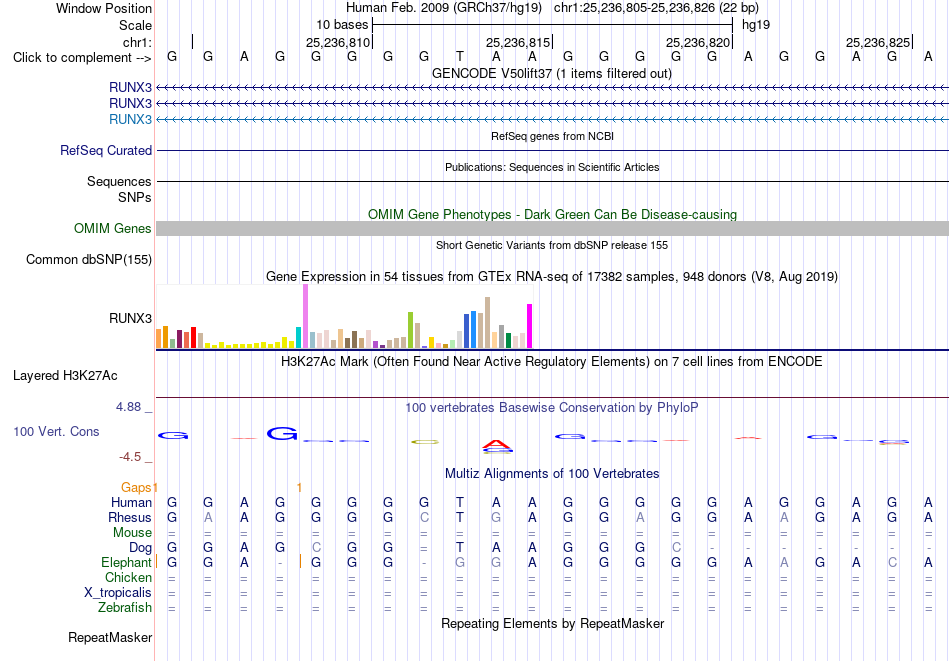Screen dimensions: 950x661
Task: Click the orange Gaps label
Action: pos(136,487)
